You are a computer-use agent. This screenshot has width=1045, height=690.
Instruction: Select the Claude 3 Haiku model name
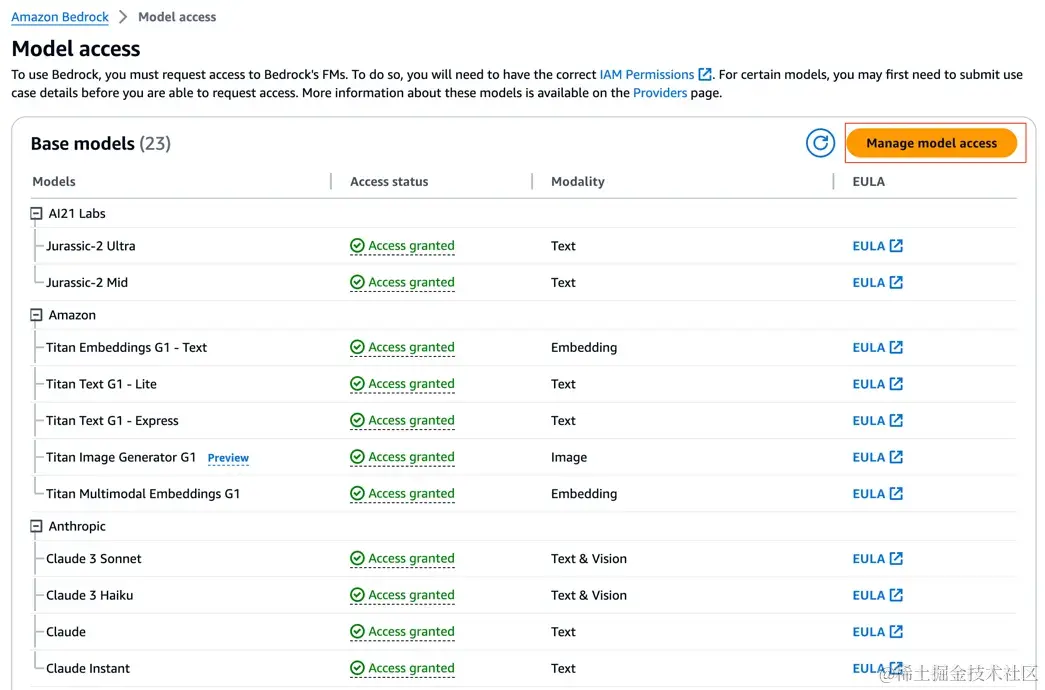90,595
